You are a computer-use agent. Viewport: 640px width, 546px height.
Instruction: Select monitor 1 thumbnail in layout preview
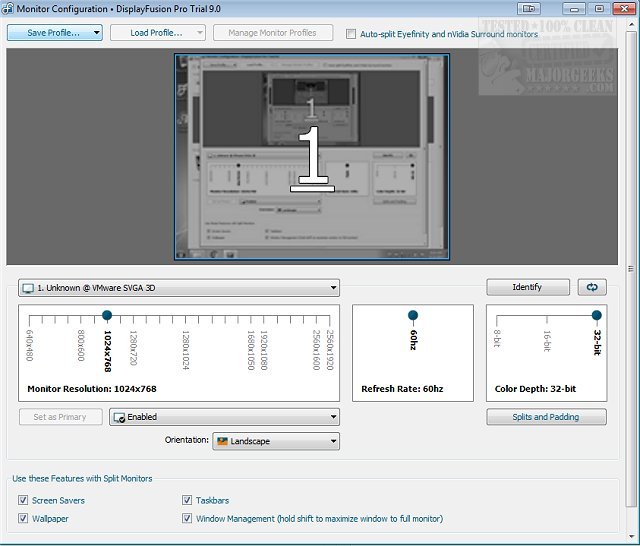[312, 157]
